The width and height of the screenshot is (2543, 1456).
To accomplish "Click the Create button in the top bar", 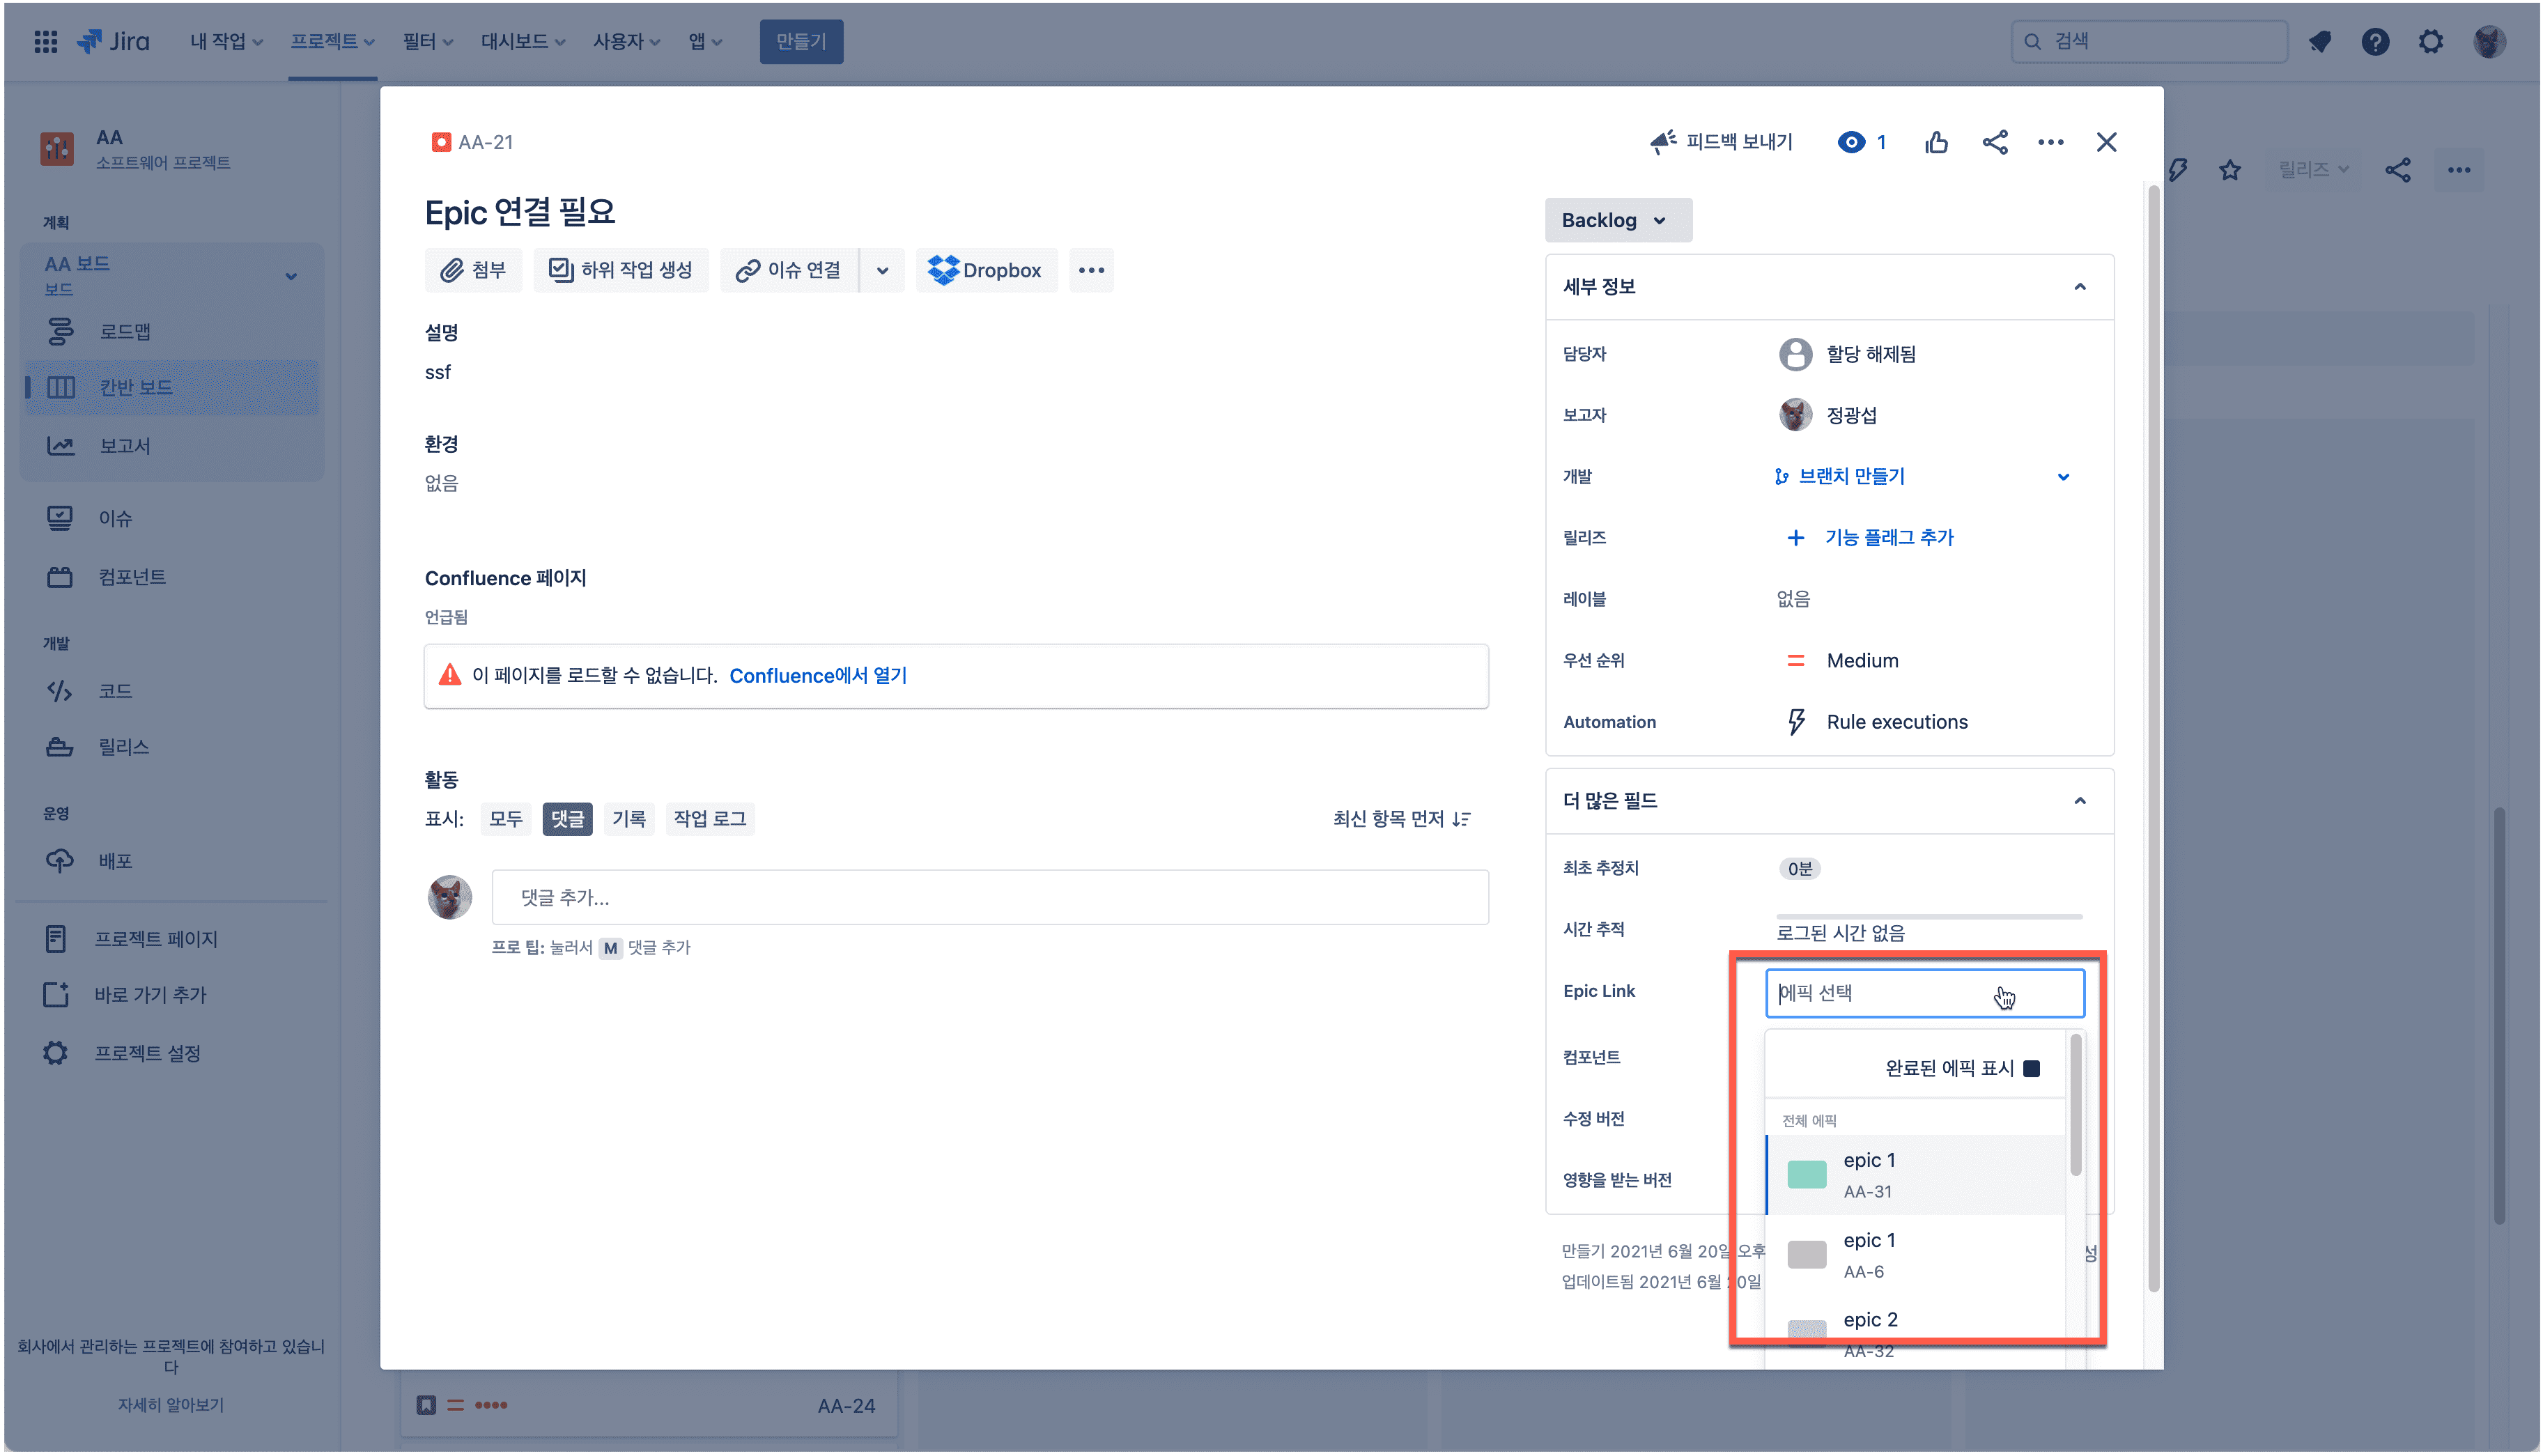I will pos(800,41).
